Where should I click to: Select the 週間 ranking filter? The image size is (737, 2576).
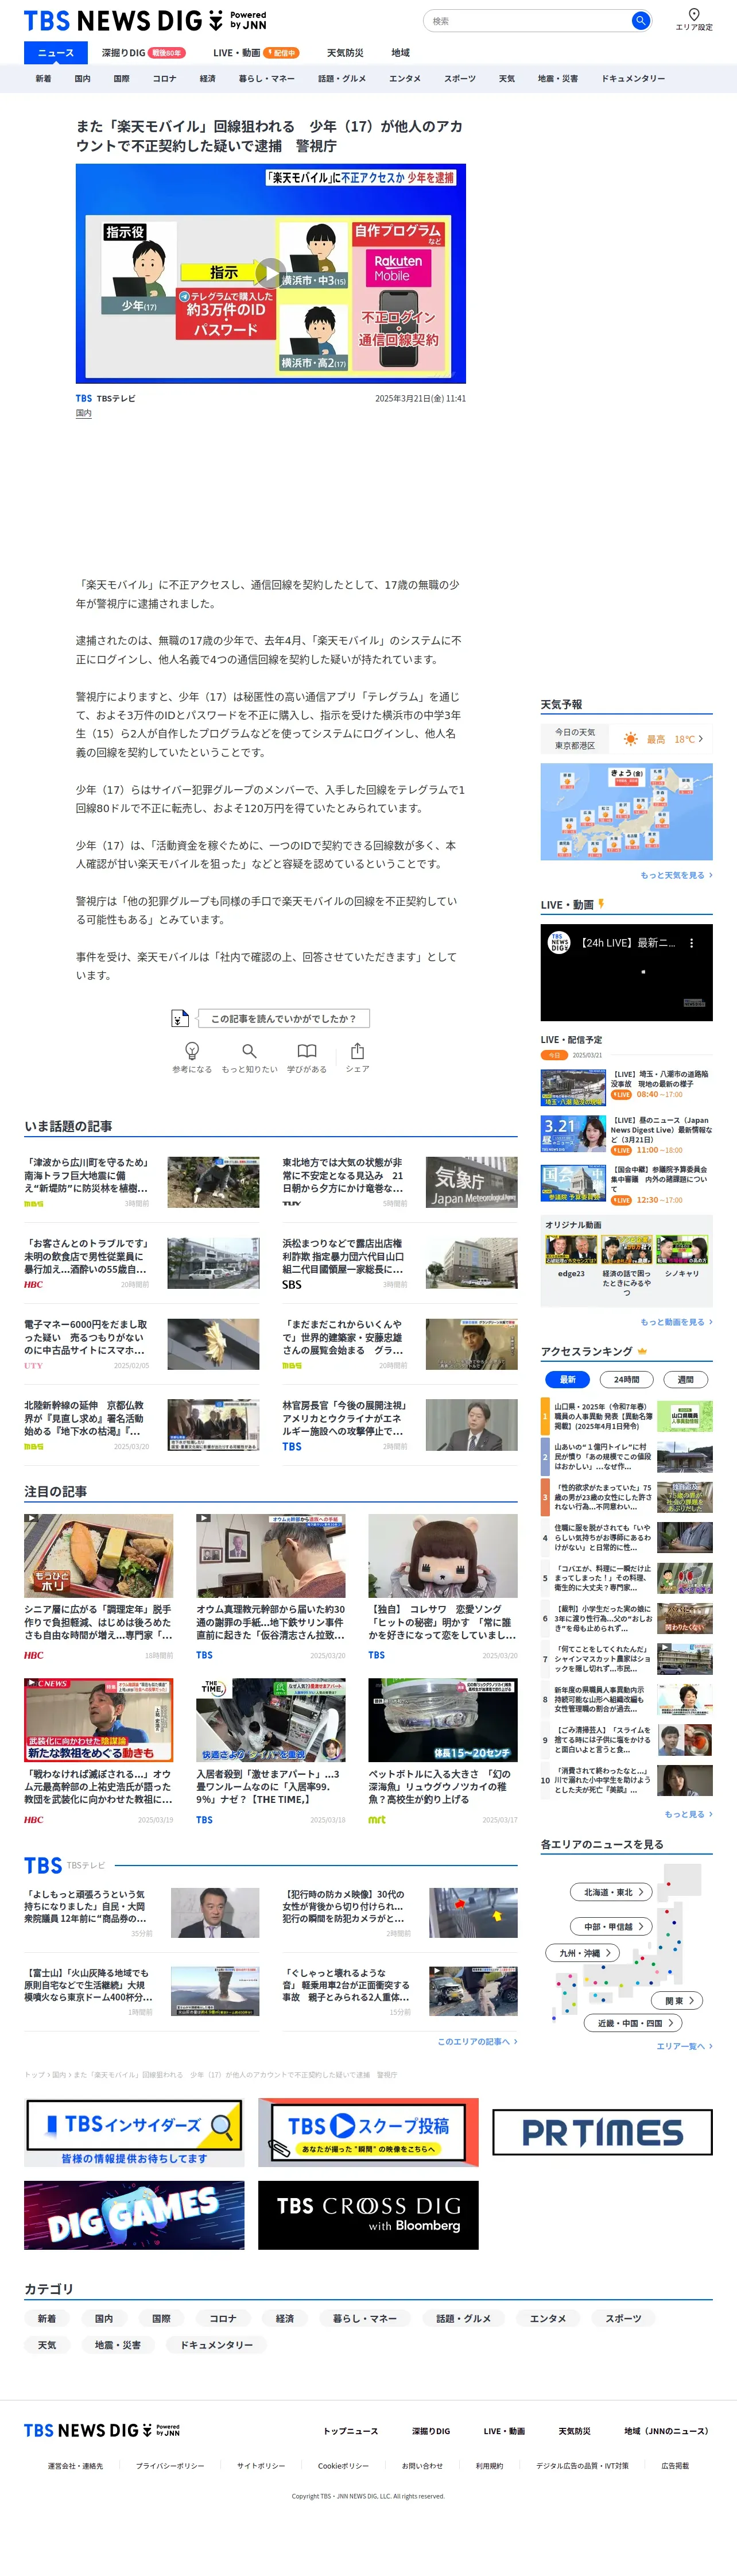(686, 1379)
